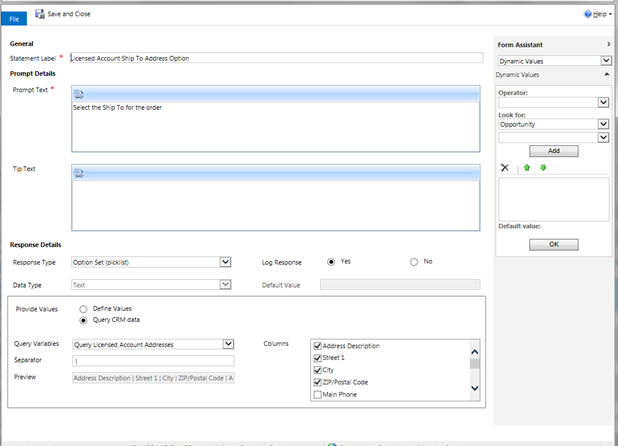Collapse the Form Assistant pane chevron
The width and height of the screenshot is (618, 446).
pos(608,45)
